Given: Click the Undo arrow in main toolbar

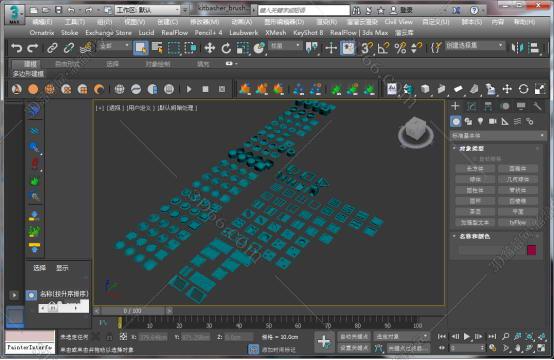Looking at the screenshot, I should (x=16, y=48).
